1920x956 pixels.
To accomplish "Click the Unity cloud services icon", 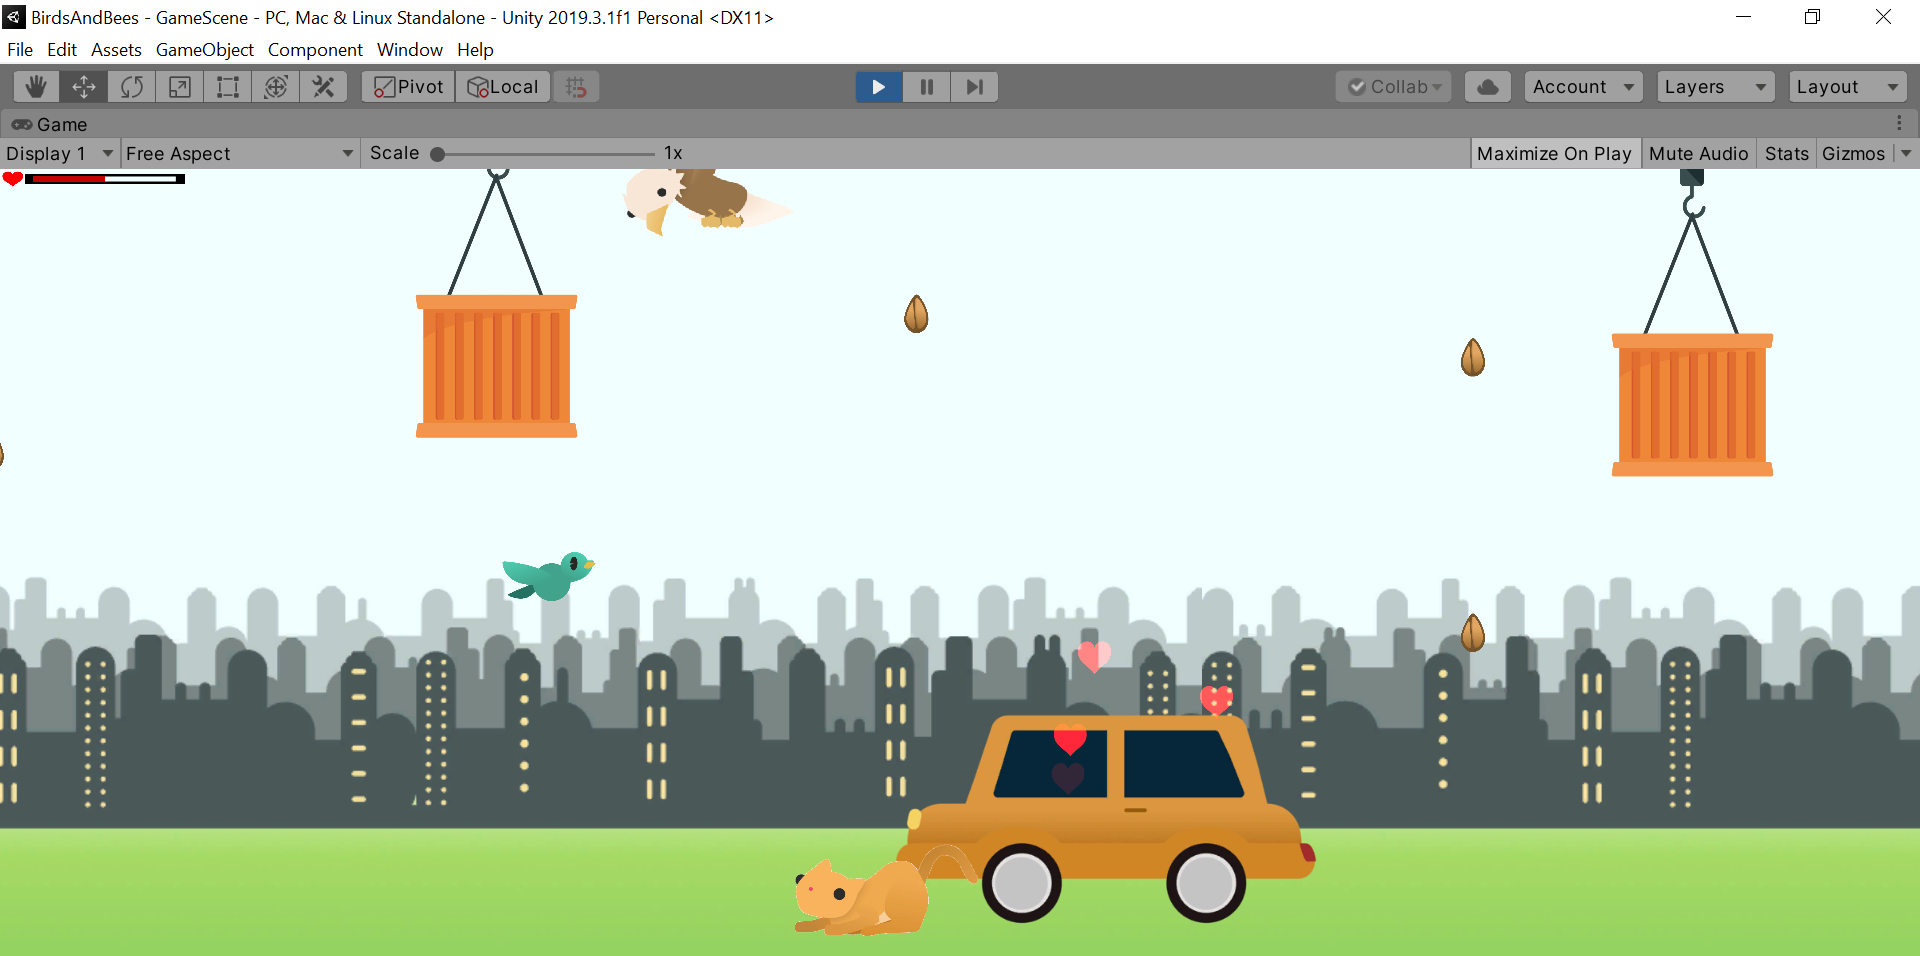I will (x=1487, y=87).
